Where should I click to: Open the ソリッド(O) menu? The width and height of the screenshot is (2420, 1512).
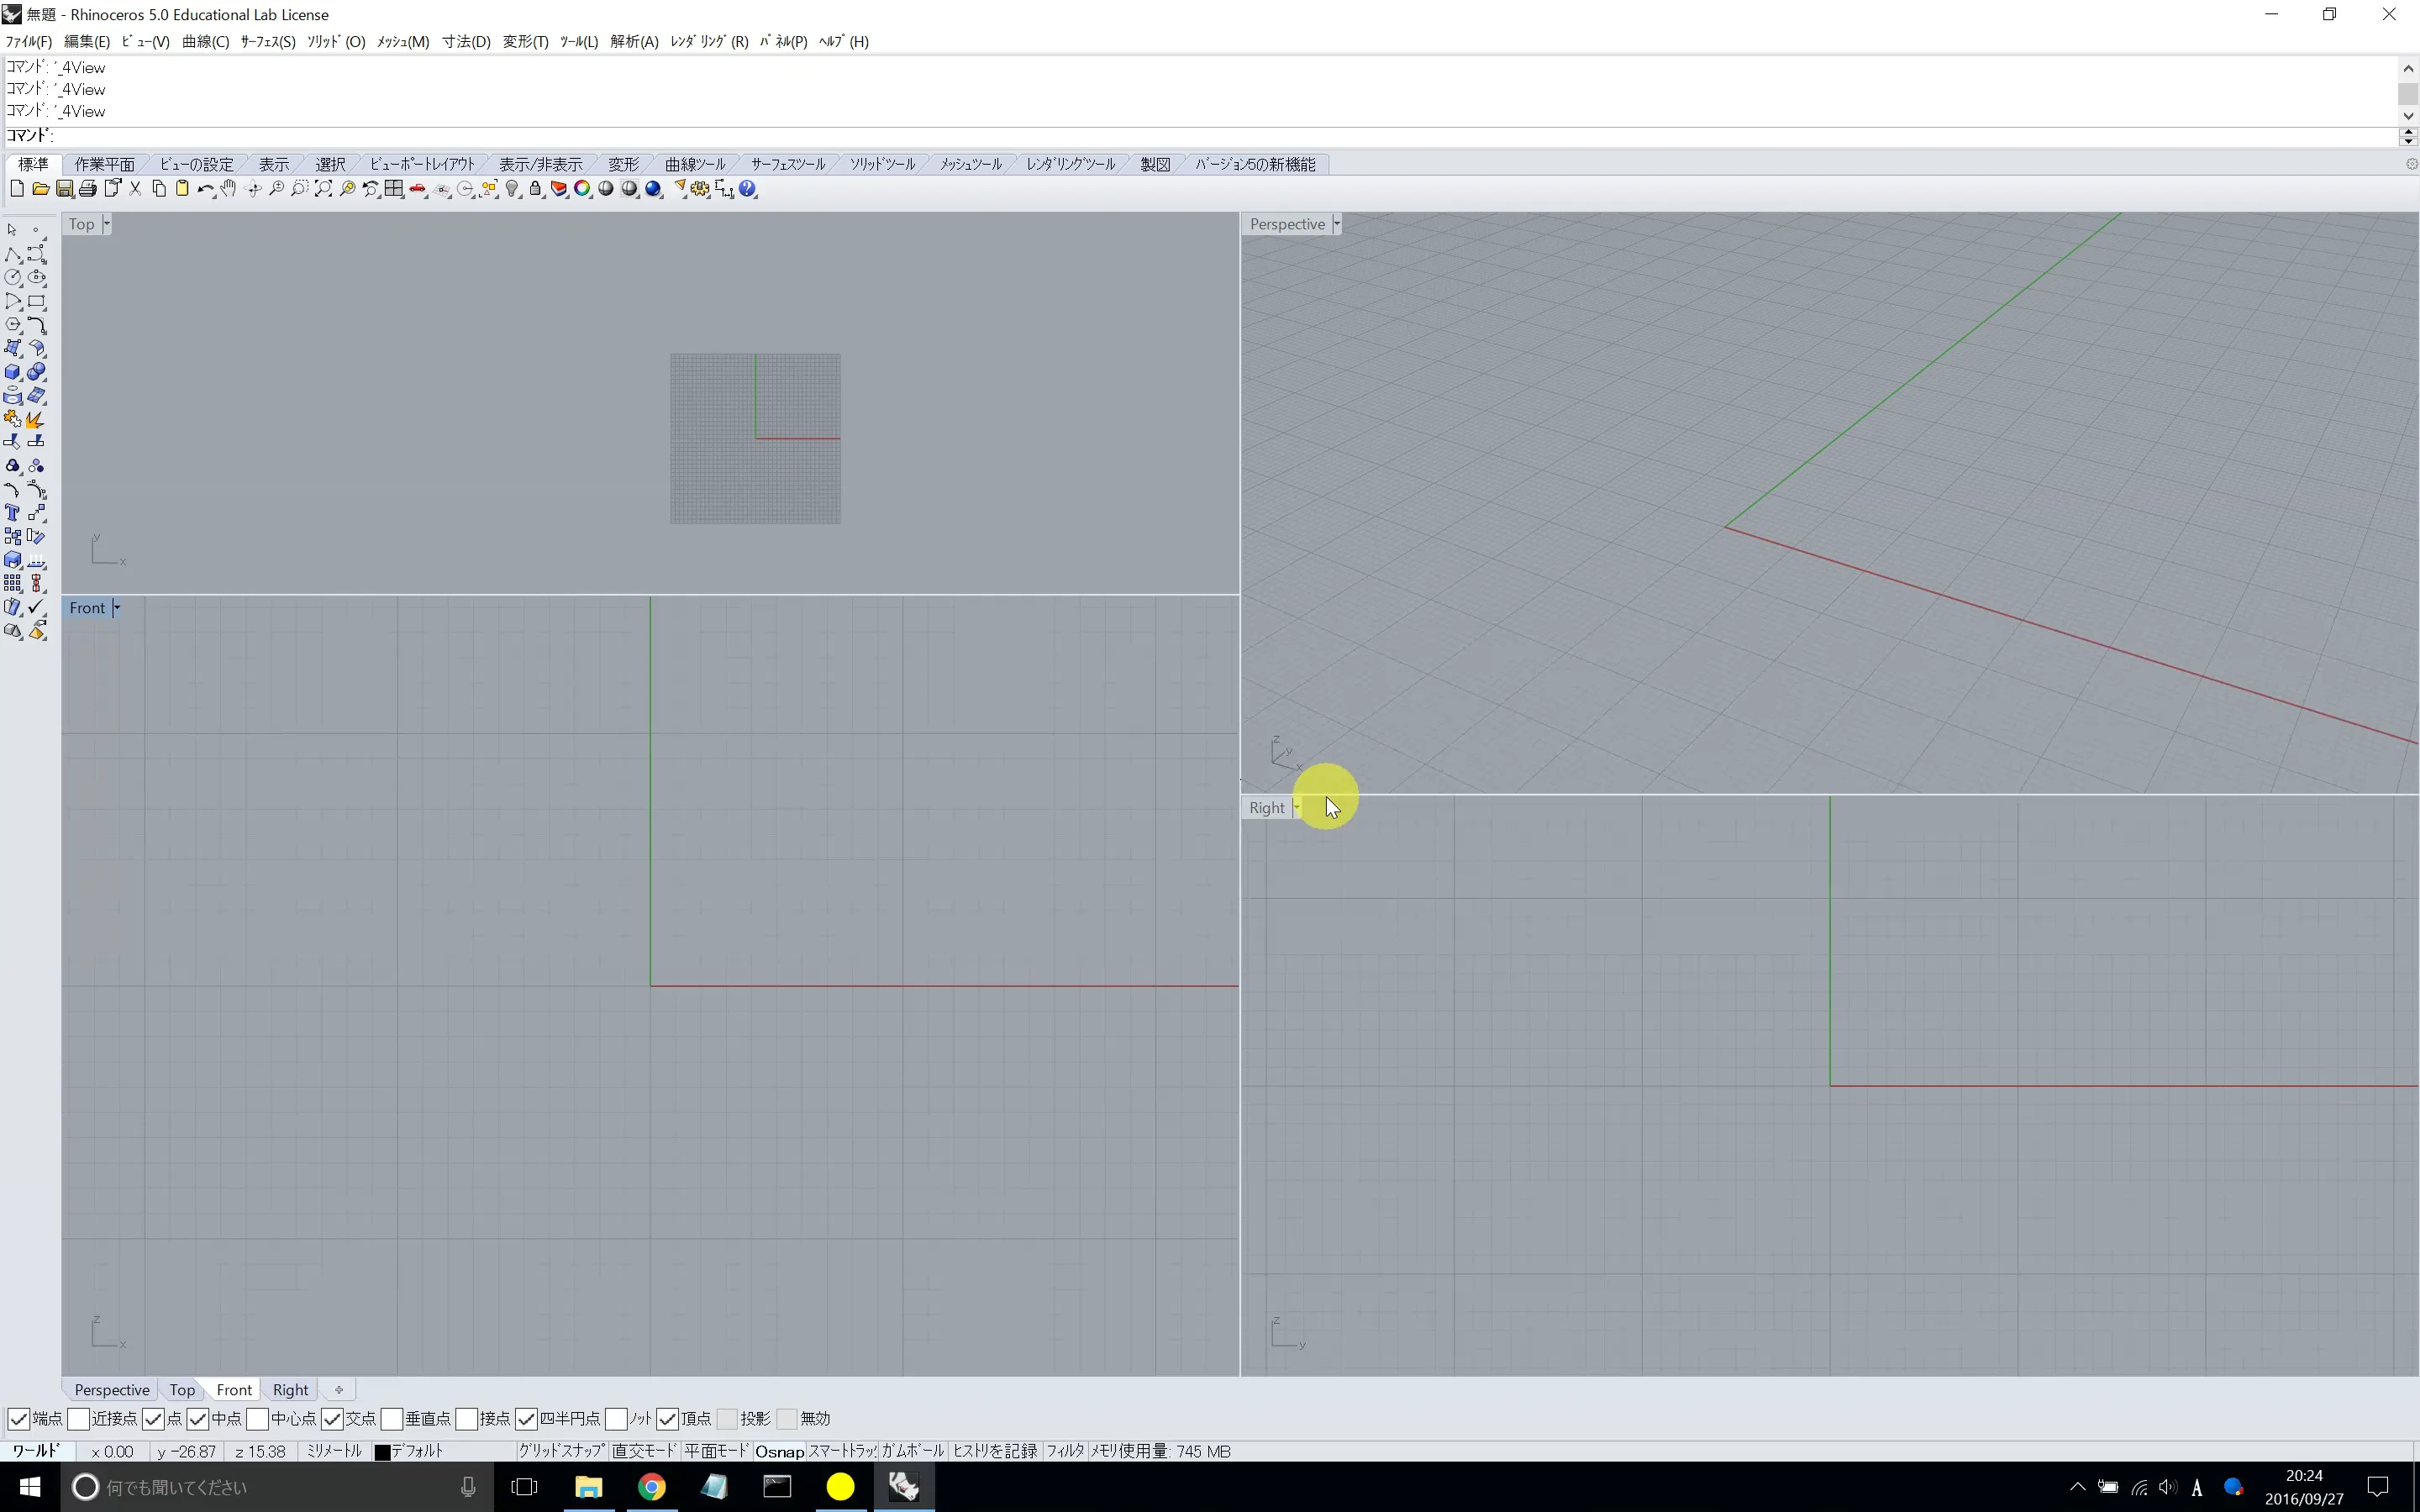coord(336,41)
